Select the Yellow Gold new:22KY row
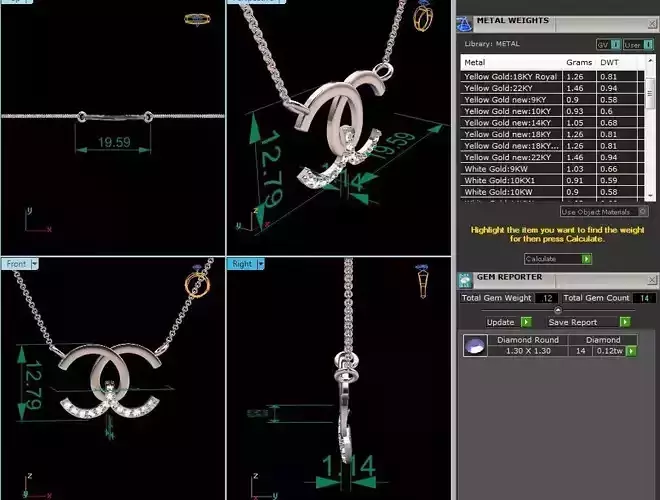The image size is (660, 500). click(552, 157)
